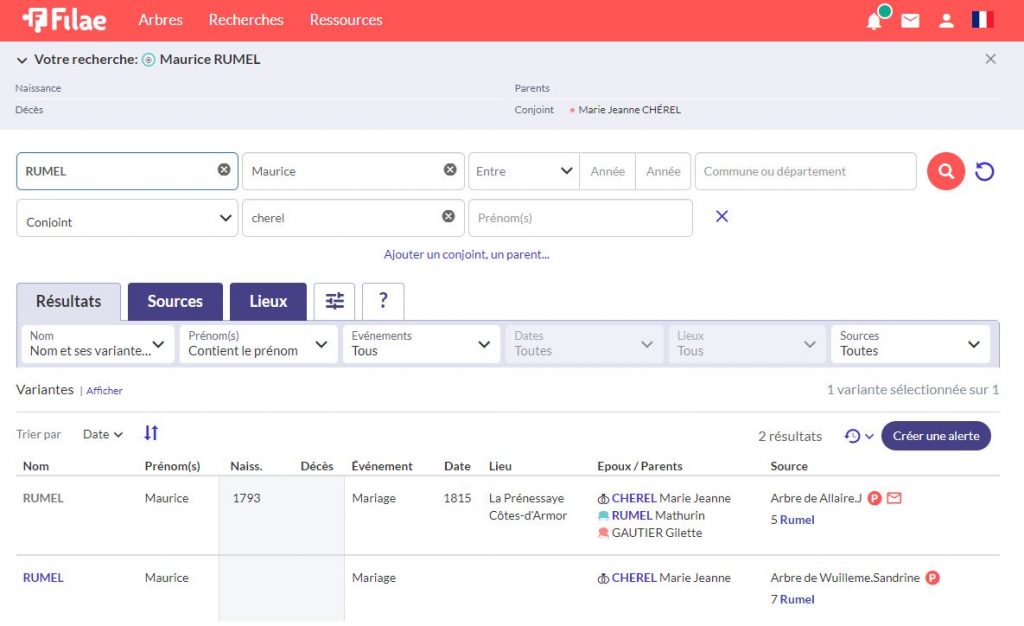Image resolution: width=1024 pixels, height=626 pixels.
Task: Open notifications bell icon
Action: 875,21
